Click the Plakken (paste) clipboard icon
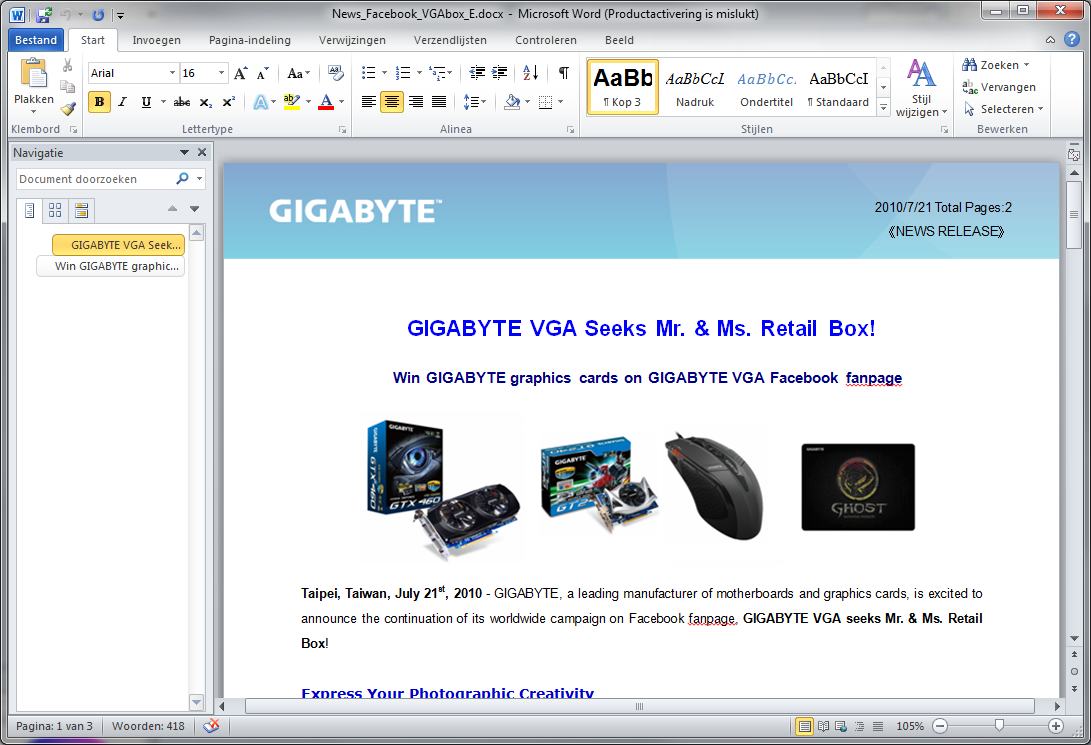 pos(33,74)
